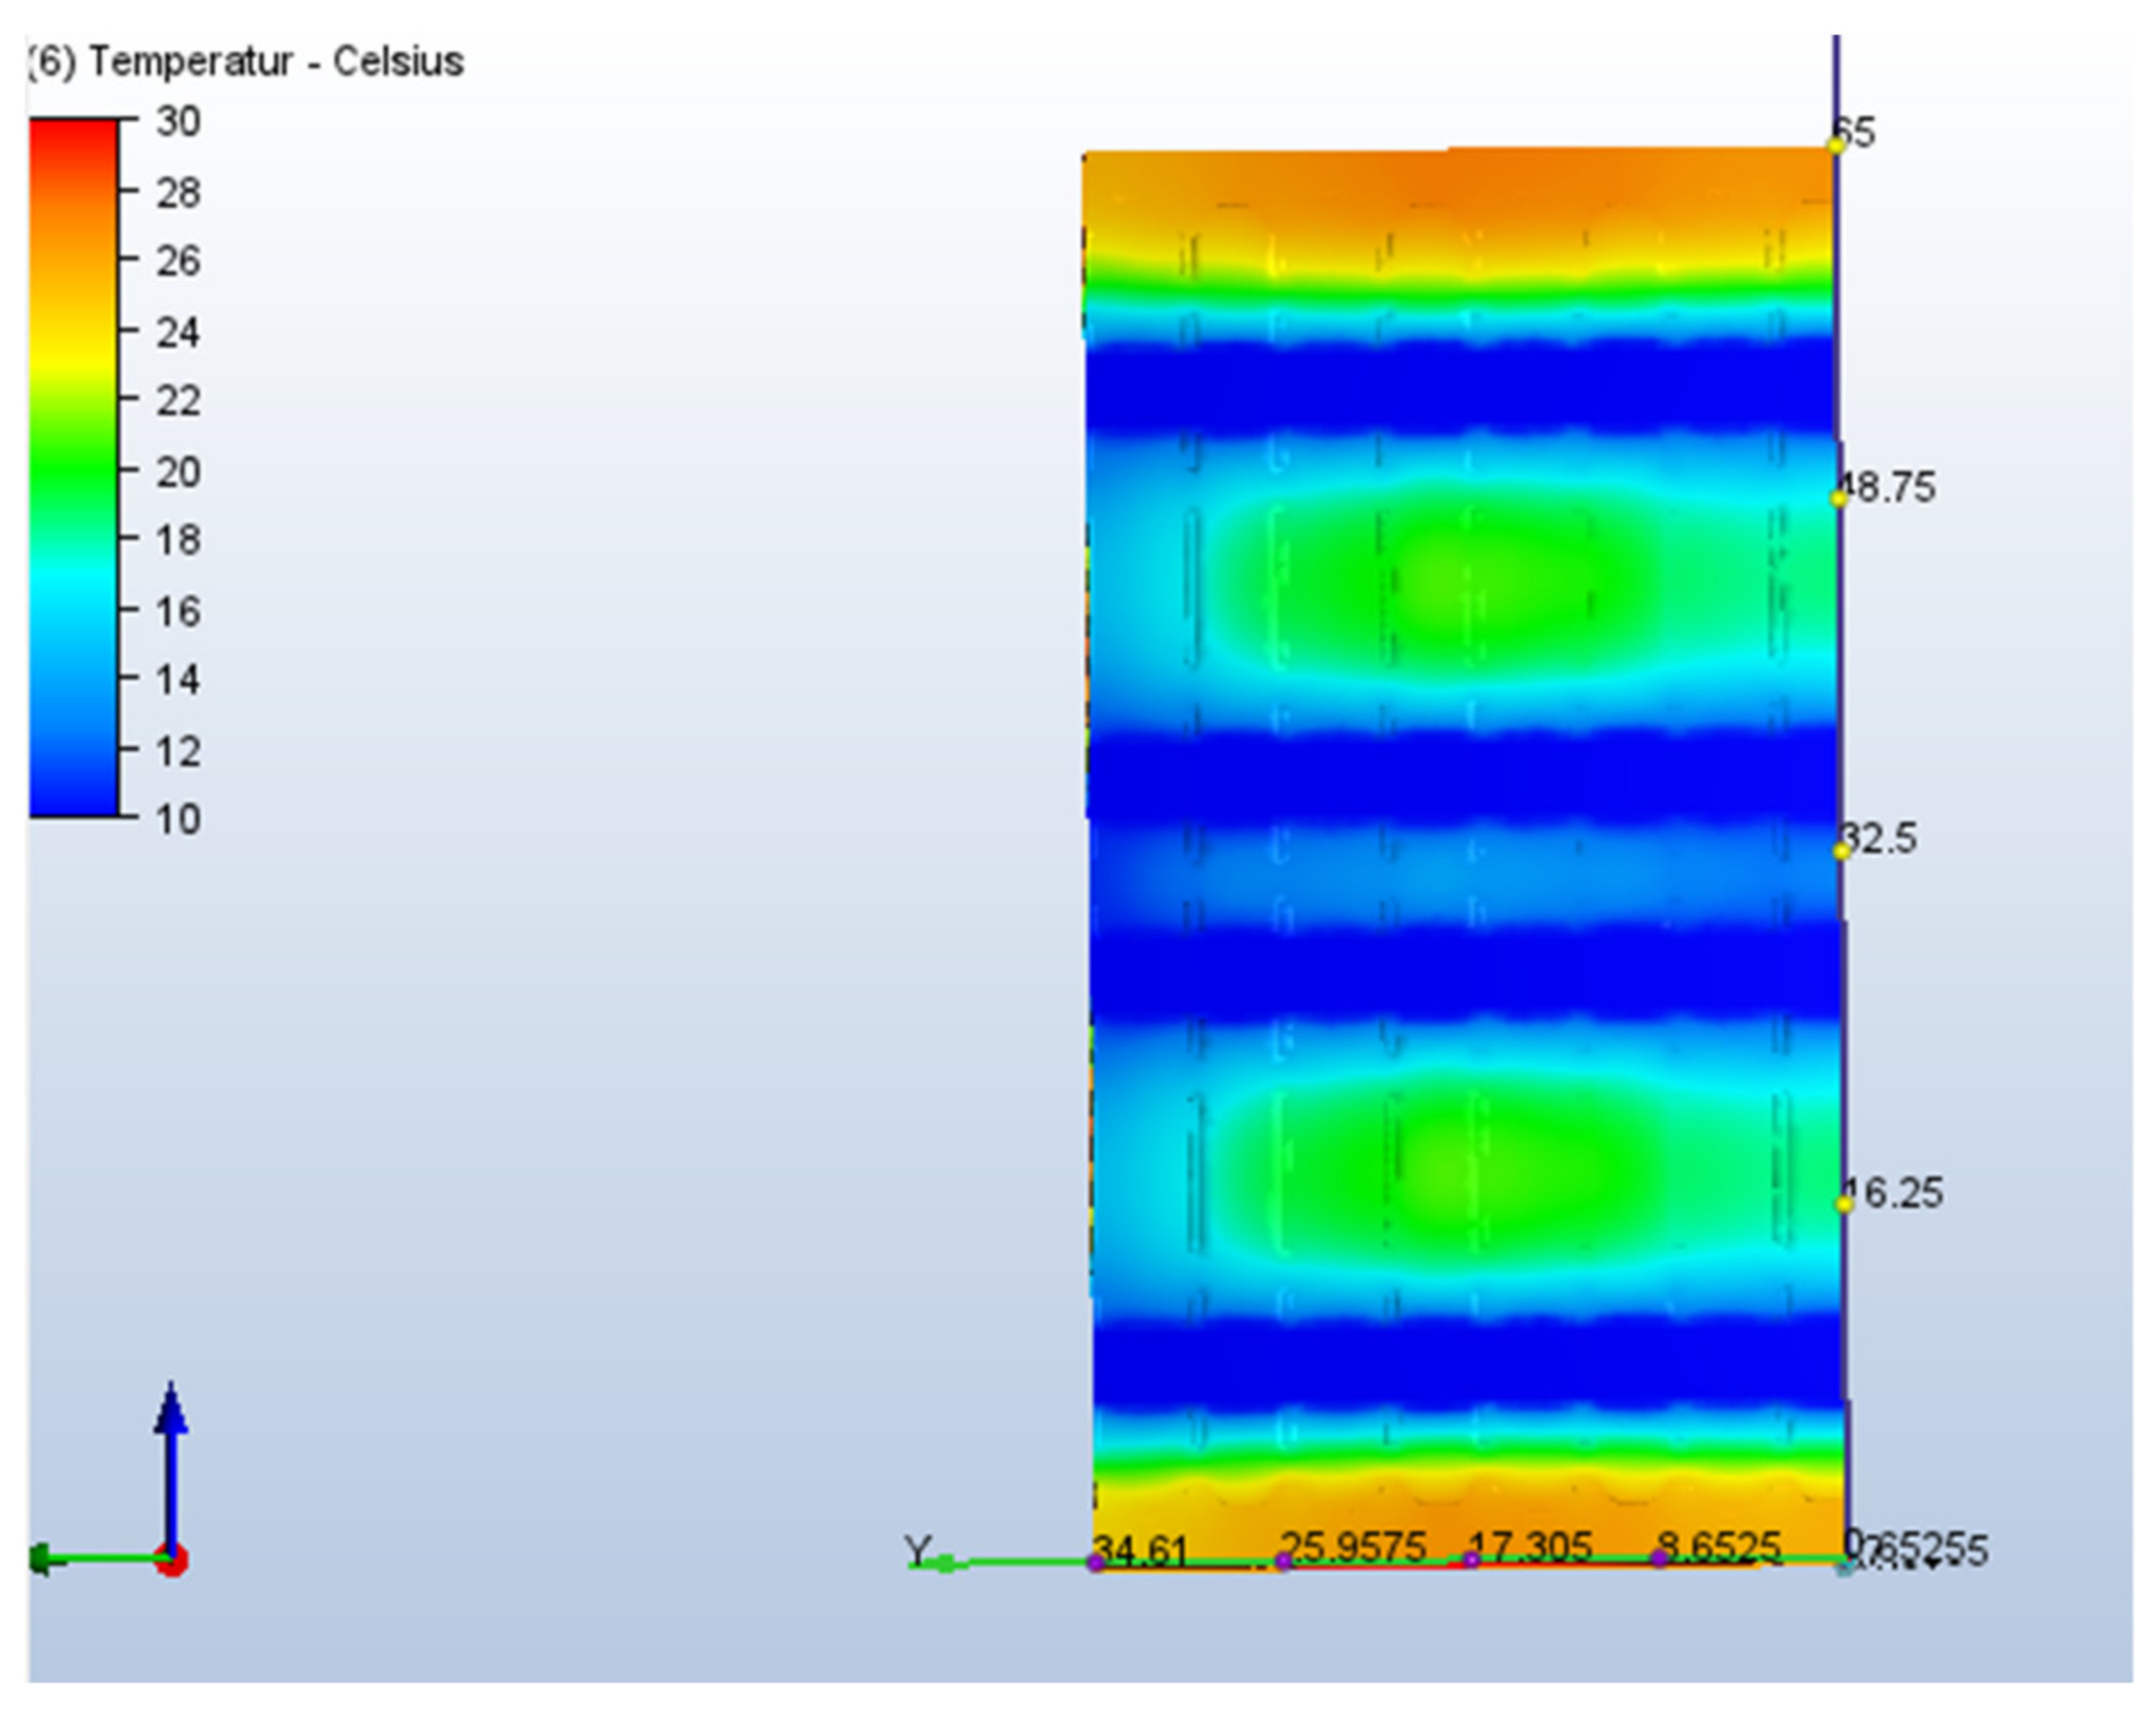Click the purple marker dot near 25.9575
Image resolution: width=2156 pixels, height=1714 pixels.
coord(1283,1562)
